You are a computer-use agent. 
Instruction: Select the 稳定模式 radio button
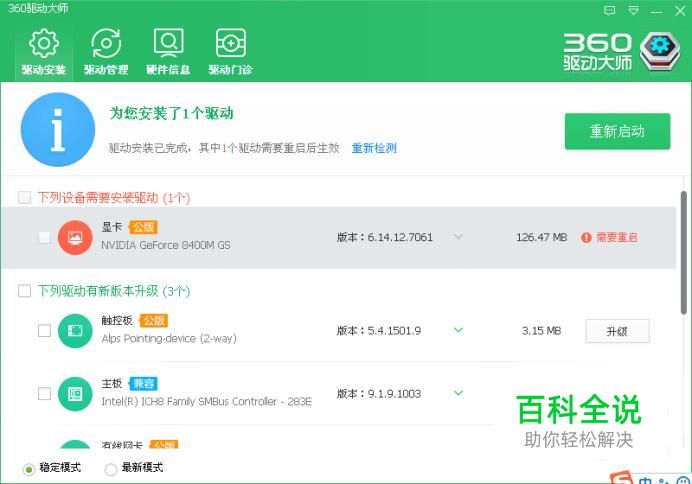click(29, 469)
